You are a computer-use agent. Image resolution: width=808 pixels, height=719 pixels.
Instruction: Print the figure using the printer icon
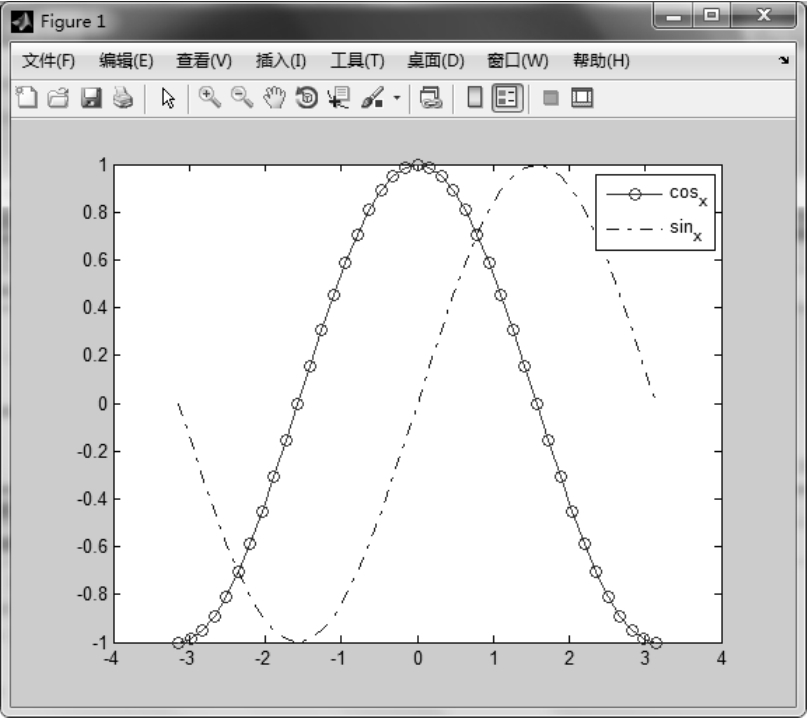click(x=122, y=98)
